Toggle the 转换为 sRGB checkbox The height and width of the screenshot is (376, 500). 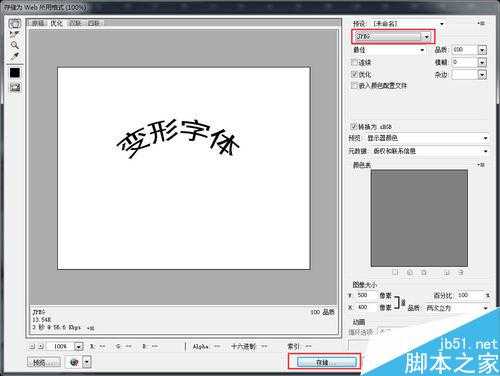coord(353,126)
